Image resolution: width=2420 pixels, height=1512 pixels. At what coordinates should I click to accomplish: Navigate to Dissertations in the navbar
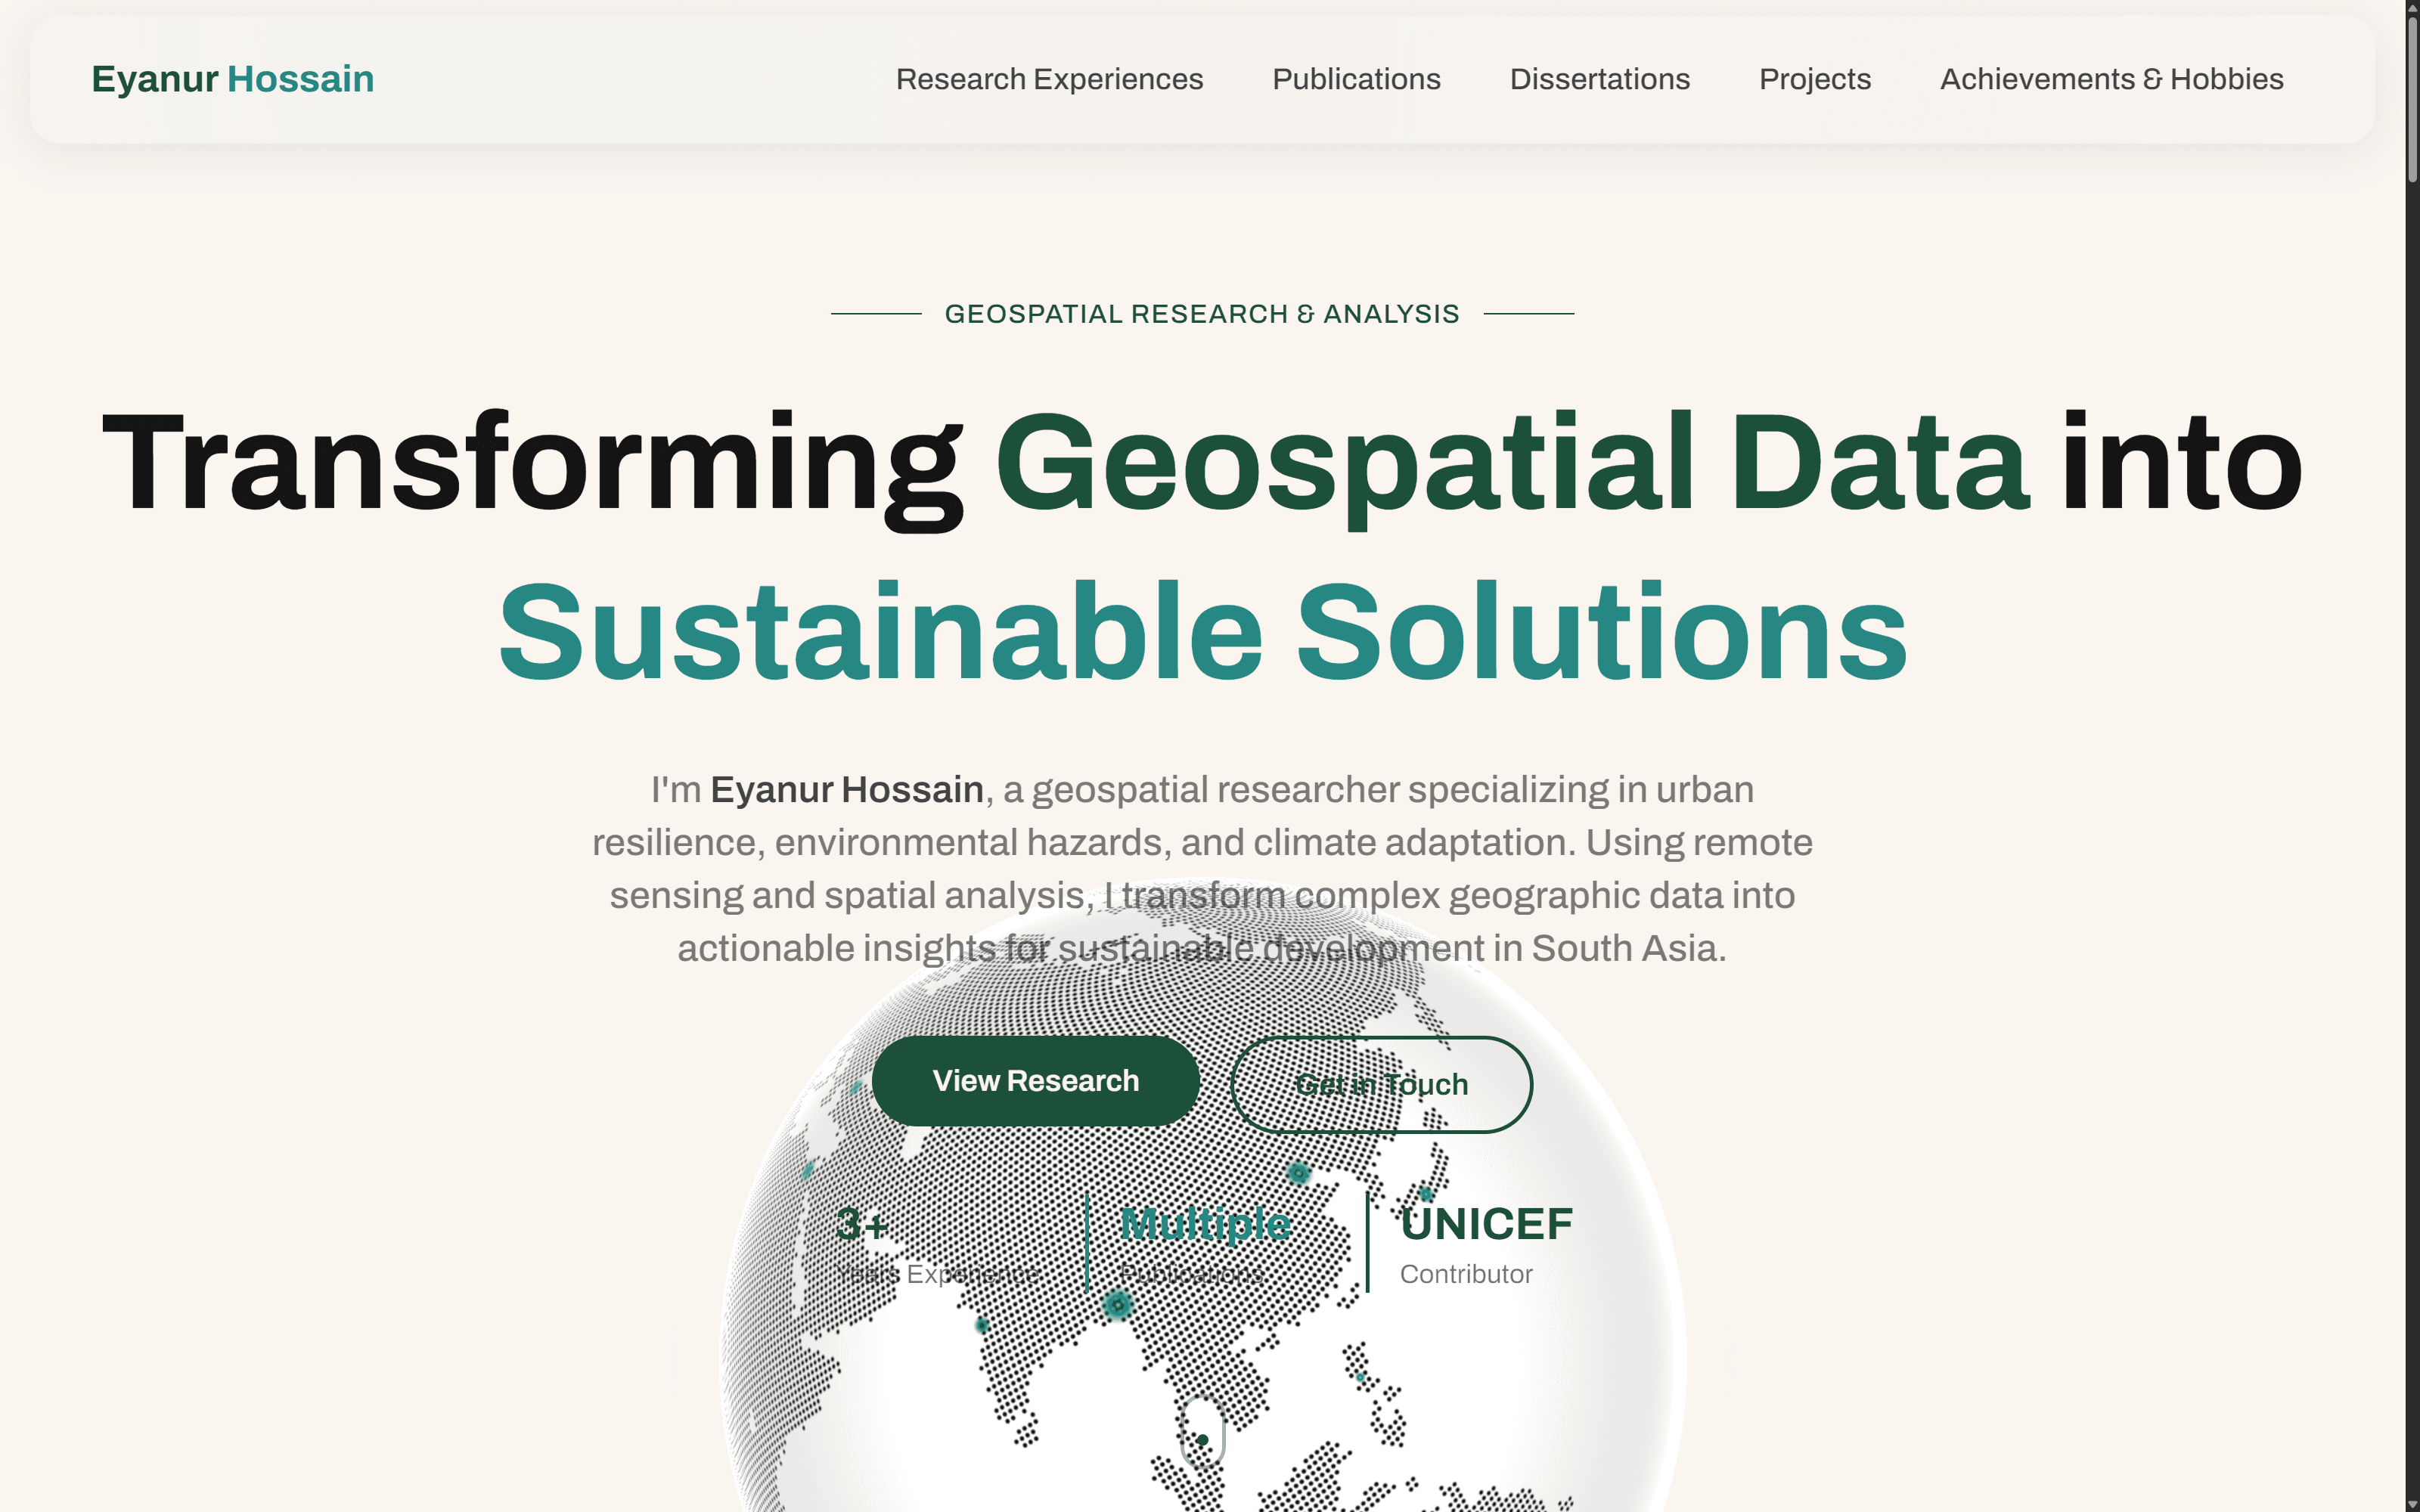click(1599, 79)
